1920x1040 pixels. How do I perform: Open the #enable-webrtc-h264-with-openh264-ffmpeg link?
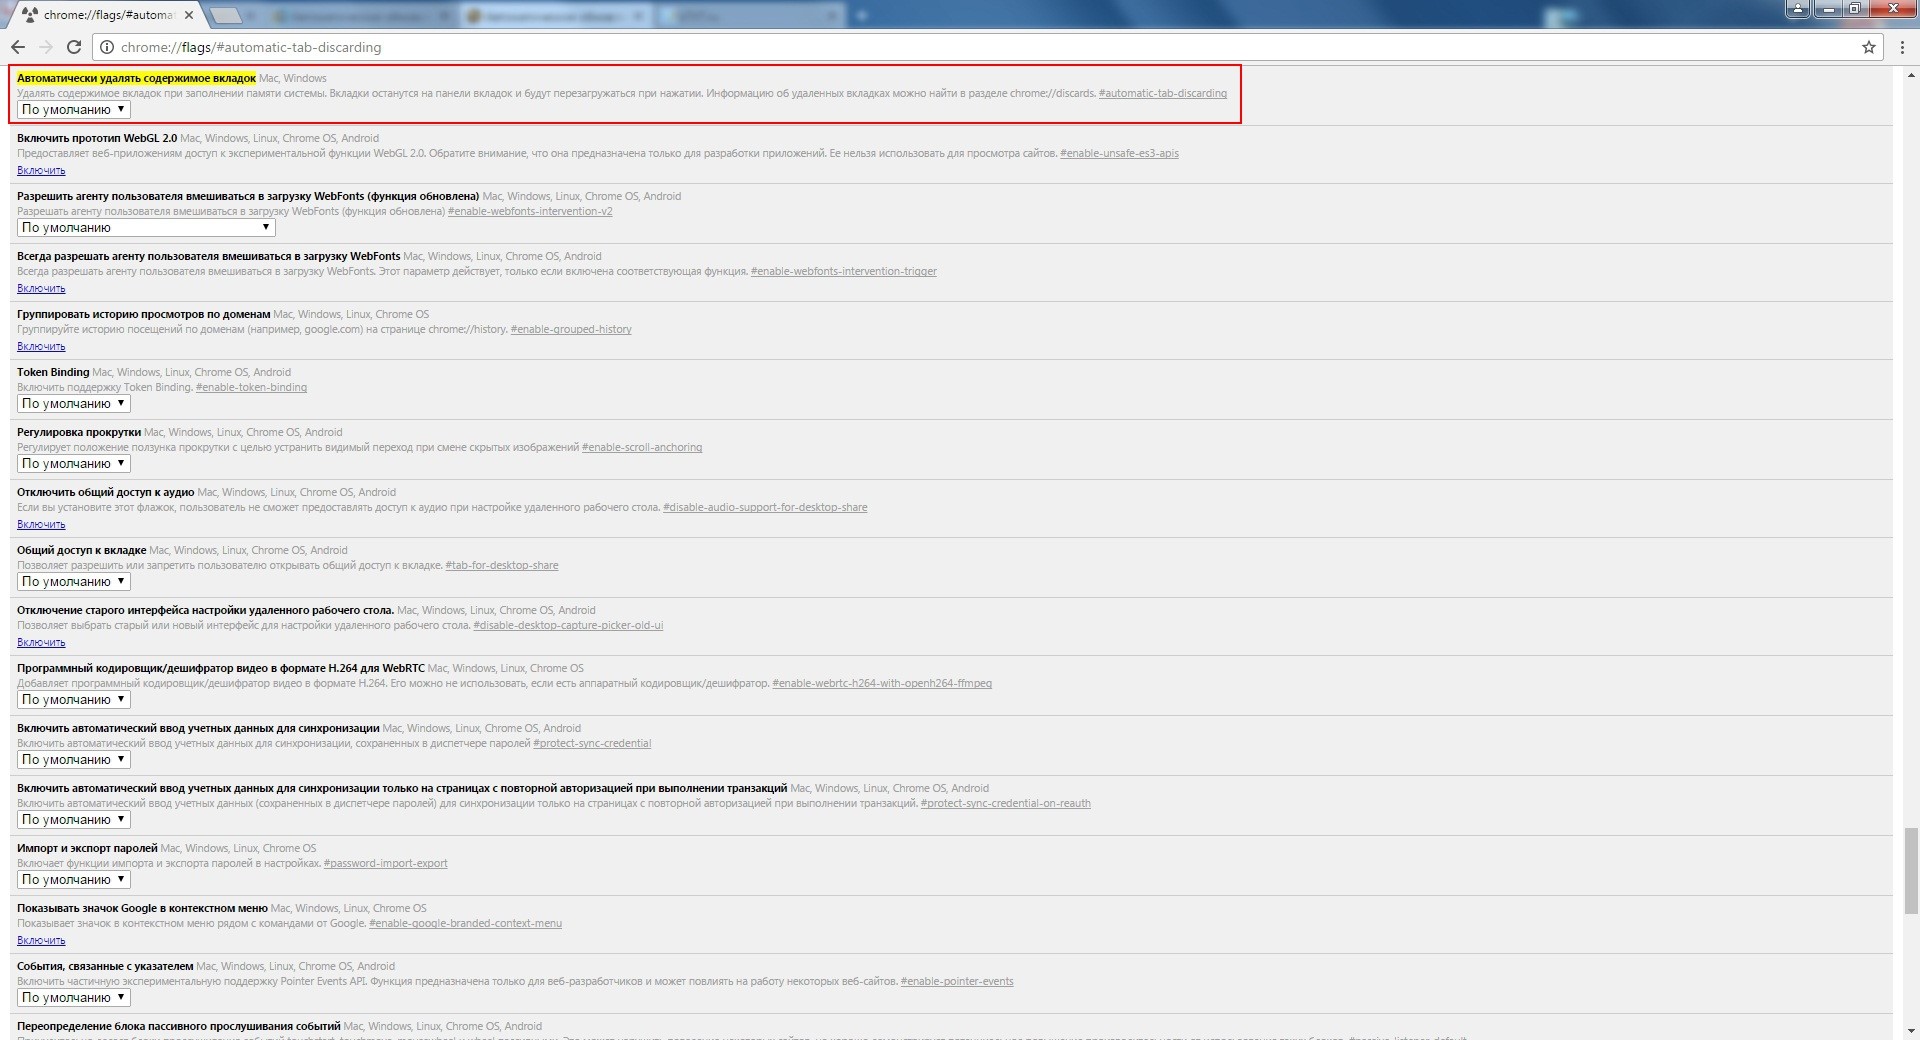[882, 684]
